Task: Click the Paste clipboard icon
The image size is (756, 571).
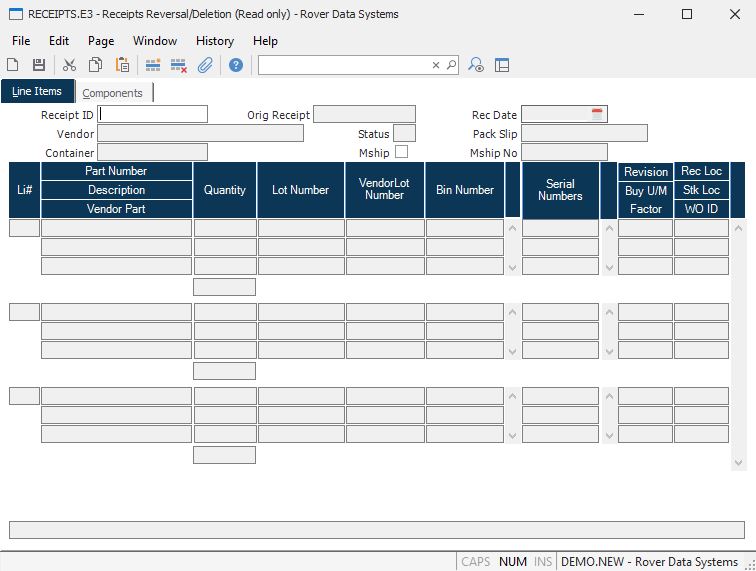Action: point(122,65)
